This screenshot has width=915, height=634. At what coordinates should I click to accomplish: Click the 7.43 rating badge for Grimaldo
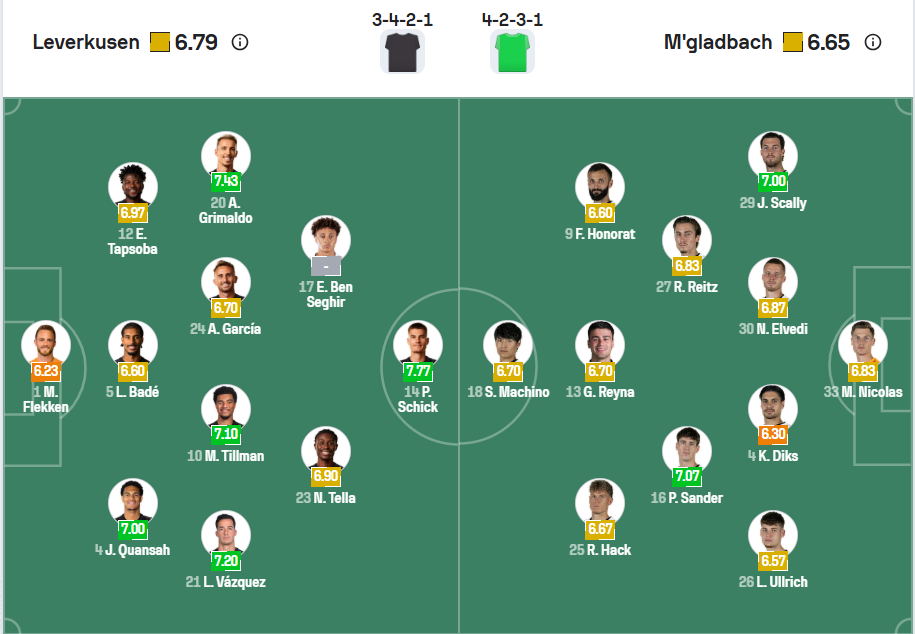[x=225, y=181]
